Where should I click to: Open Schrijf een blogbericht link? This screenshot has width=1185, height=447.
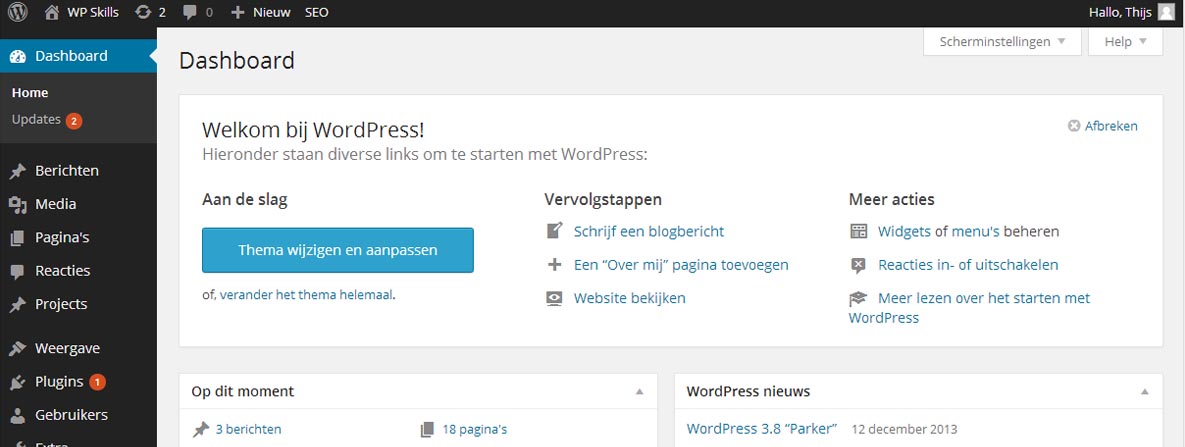pyautogui.click(x=649, y=231)
